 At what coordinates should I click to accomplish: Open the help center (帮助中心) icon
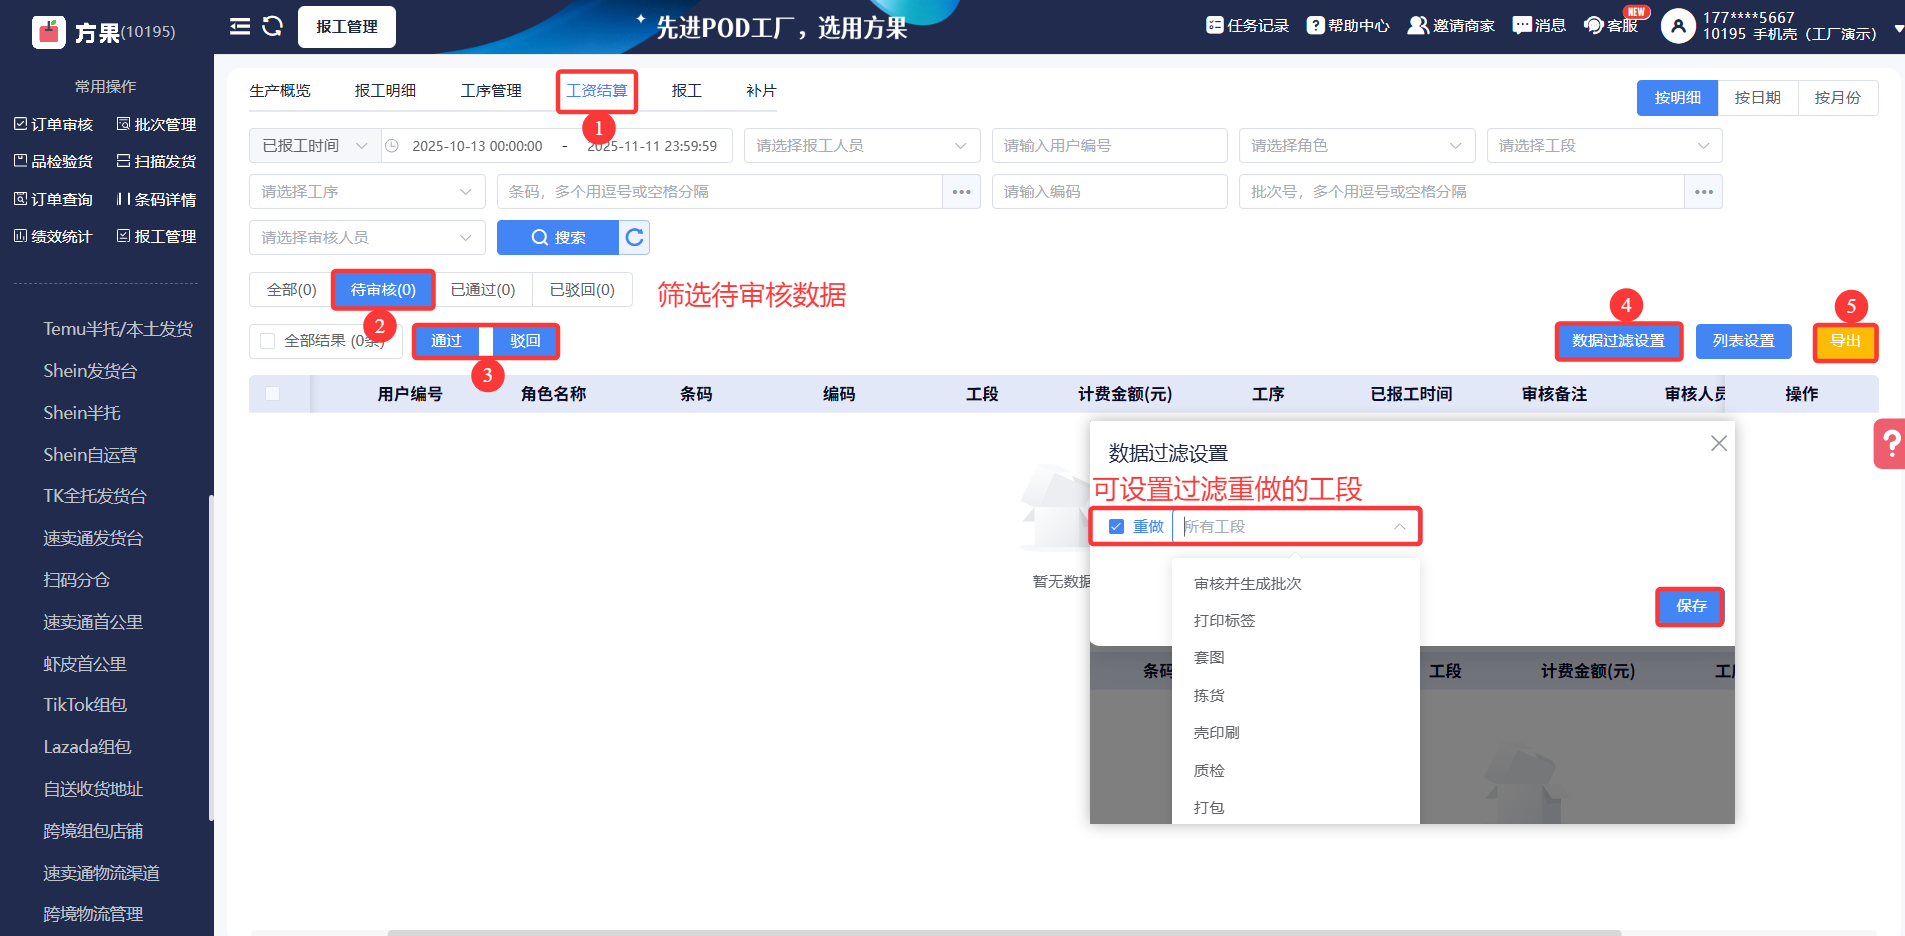coord(1316,26)
